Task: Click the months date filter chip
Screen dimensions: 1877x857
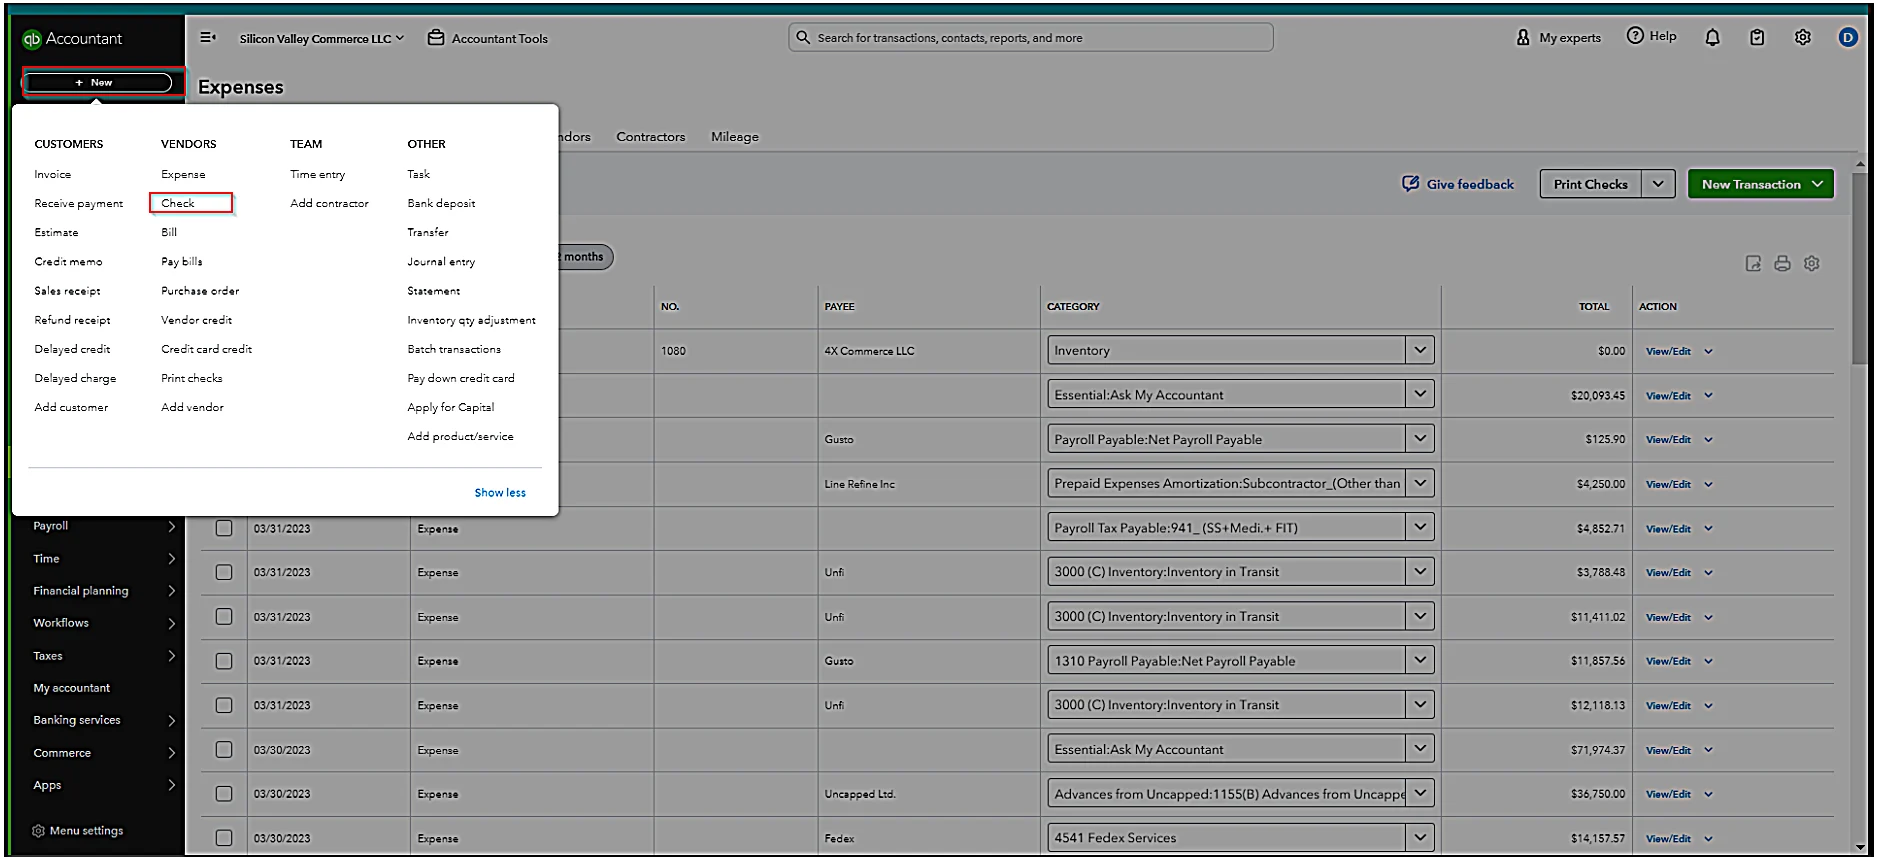Action: pyautogui.click(x=584, y=257)
